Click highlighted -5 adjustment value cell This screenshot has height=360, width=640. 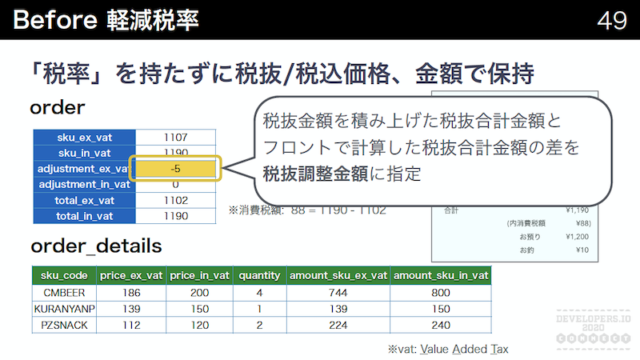click(x=176, y=169)
